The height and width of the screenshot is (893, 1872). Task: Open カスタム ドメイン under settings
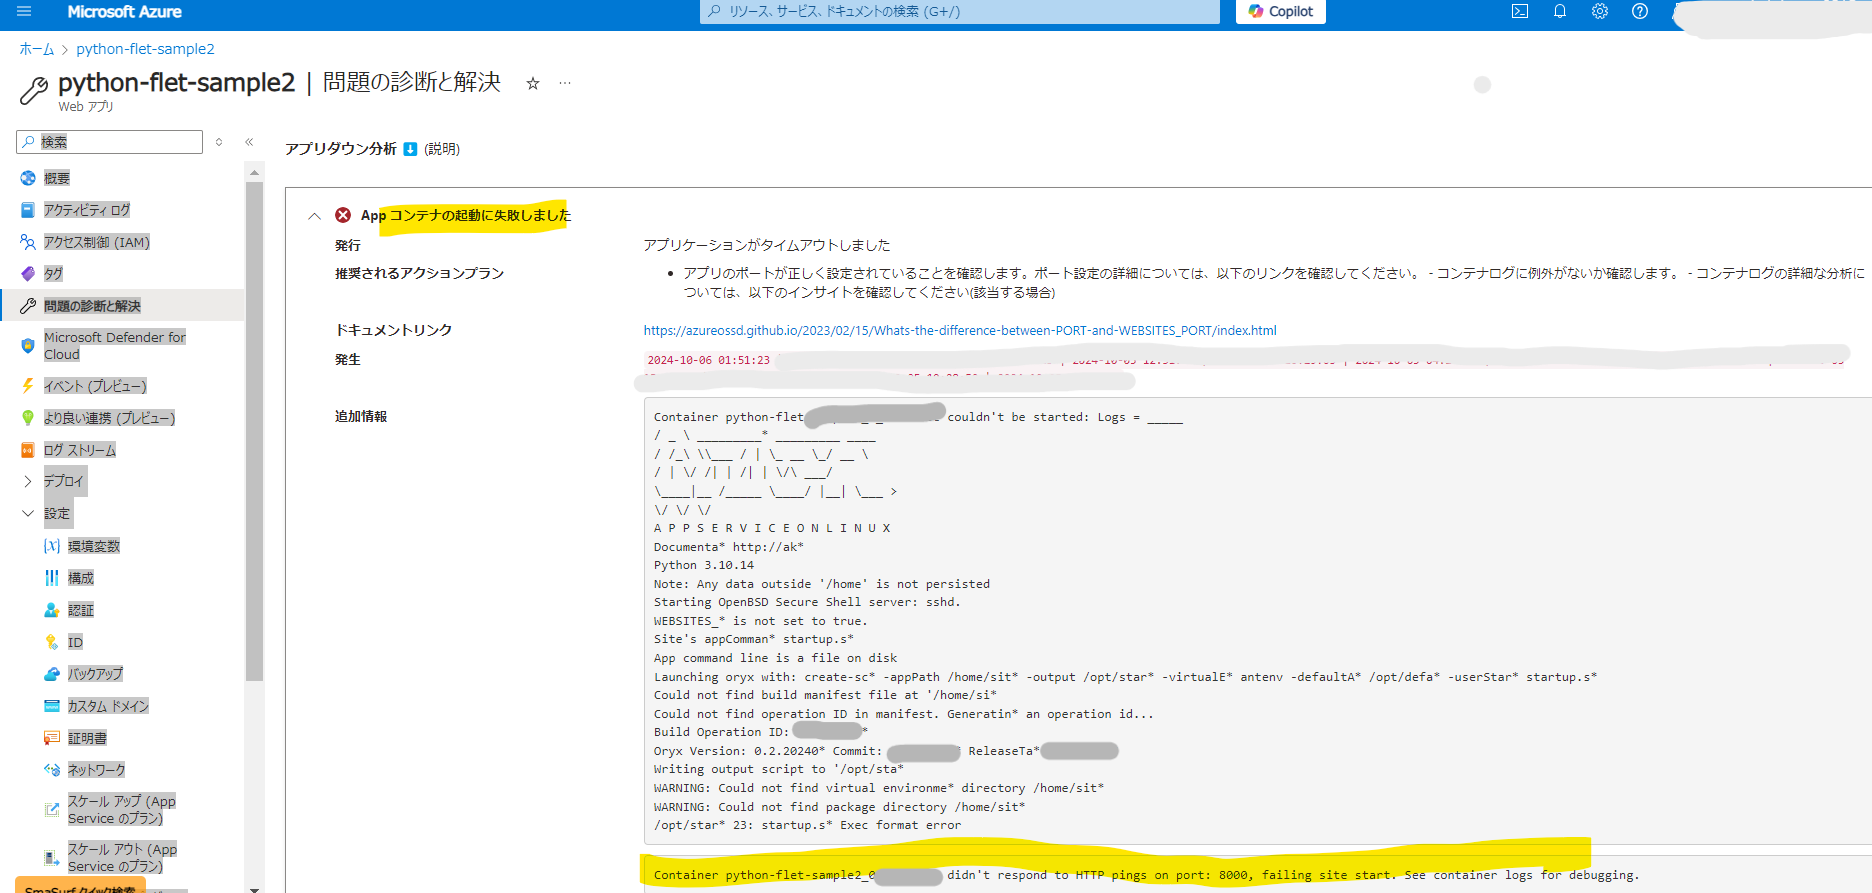pyautogui.click(x=108, y=706)
